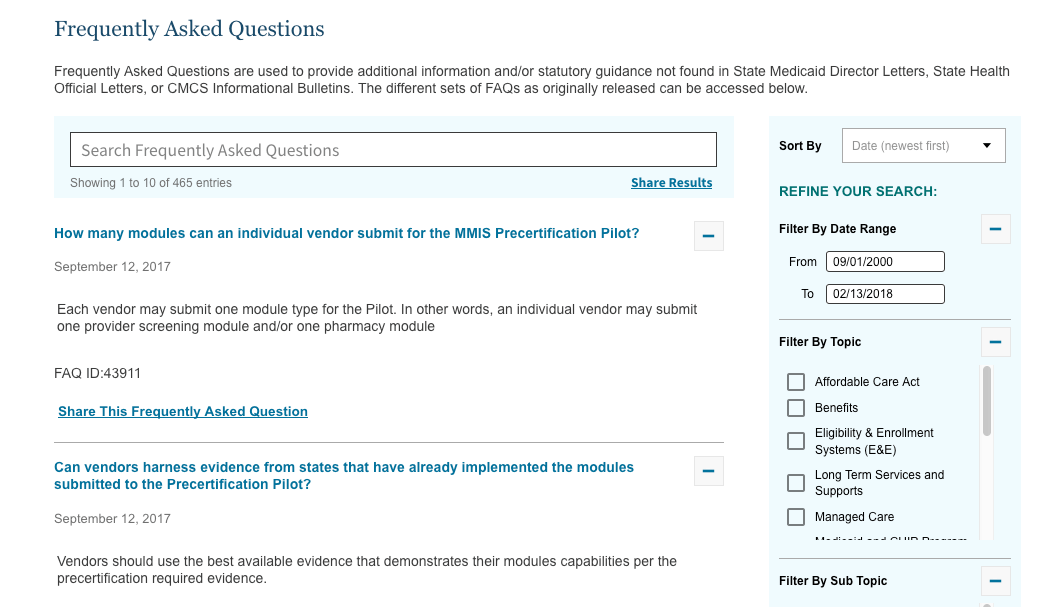Collapse the Filter By Topic section
The image size is (1059, 607).
(x=996, y=342)
